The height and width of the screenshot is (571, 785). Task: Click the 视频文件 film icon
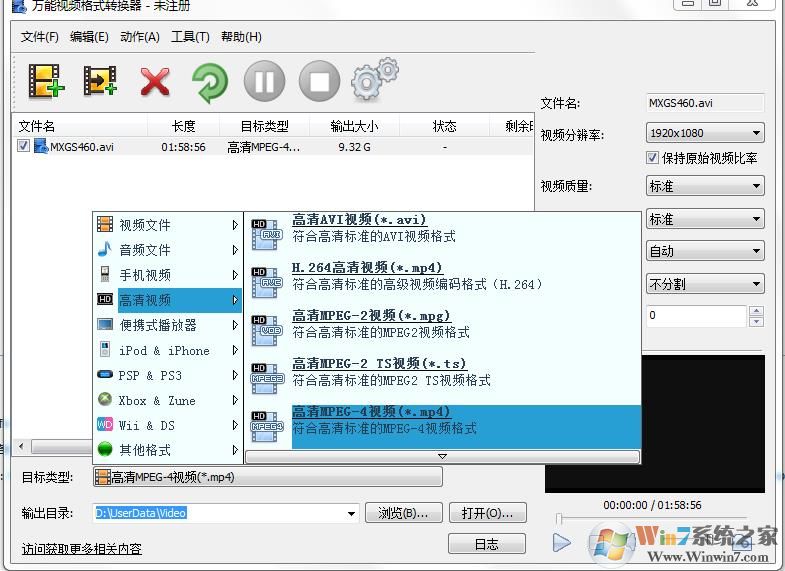click(x=105, y=224)
